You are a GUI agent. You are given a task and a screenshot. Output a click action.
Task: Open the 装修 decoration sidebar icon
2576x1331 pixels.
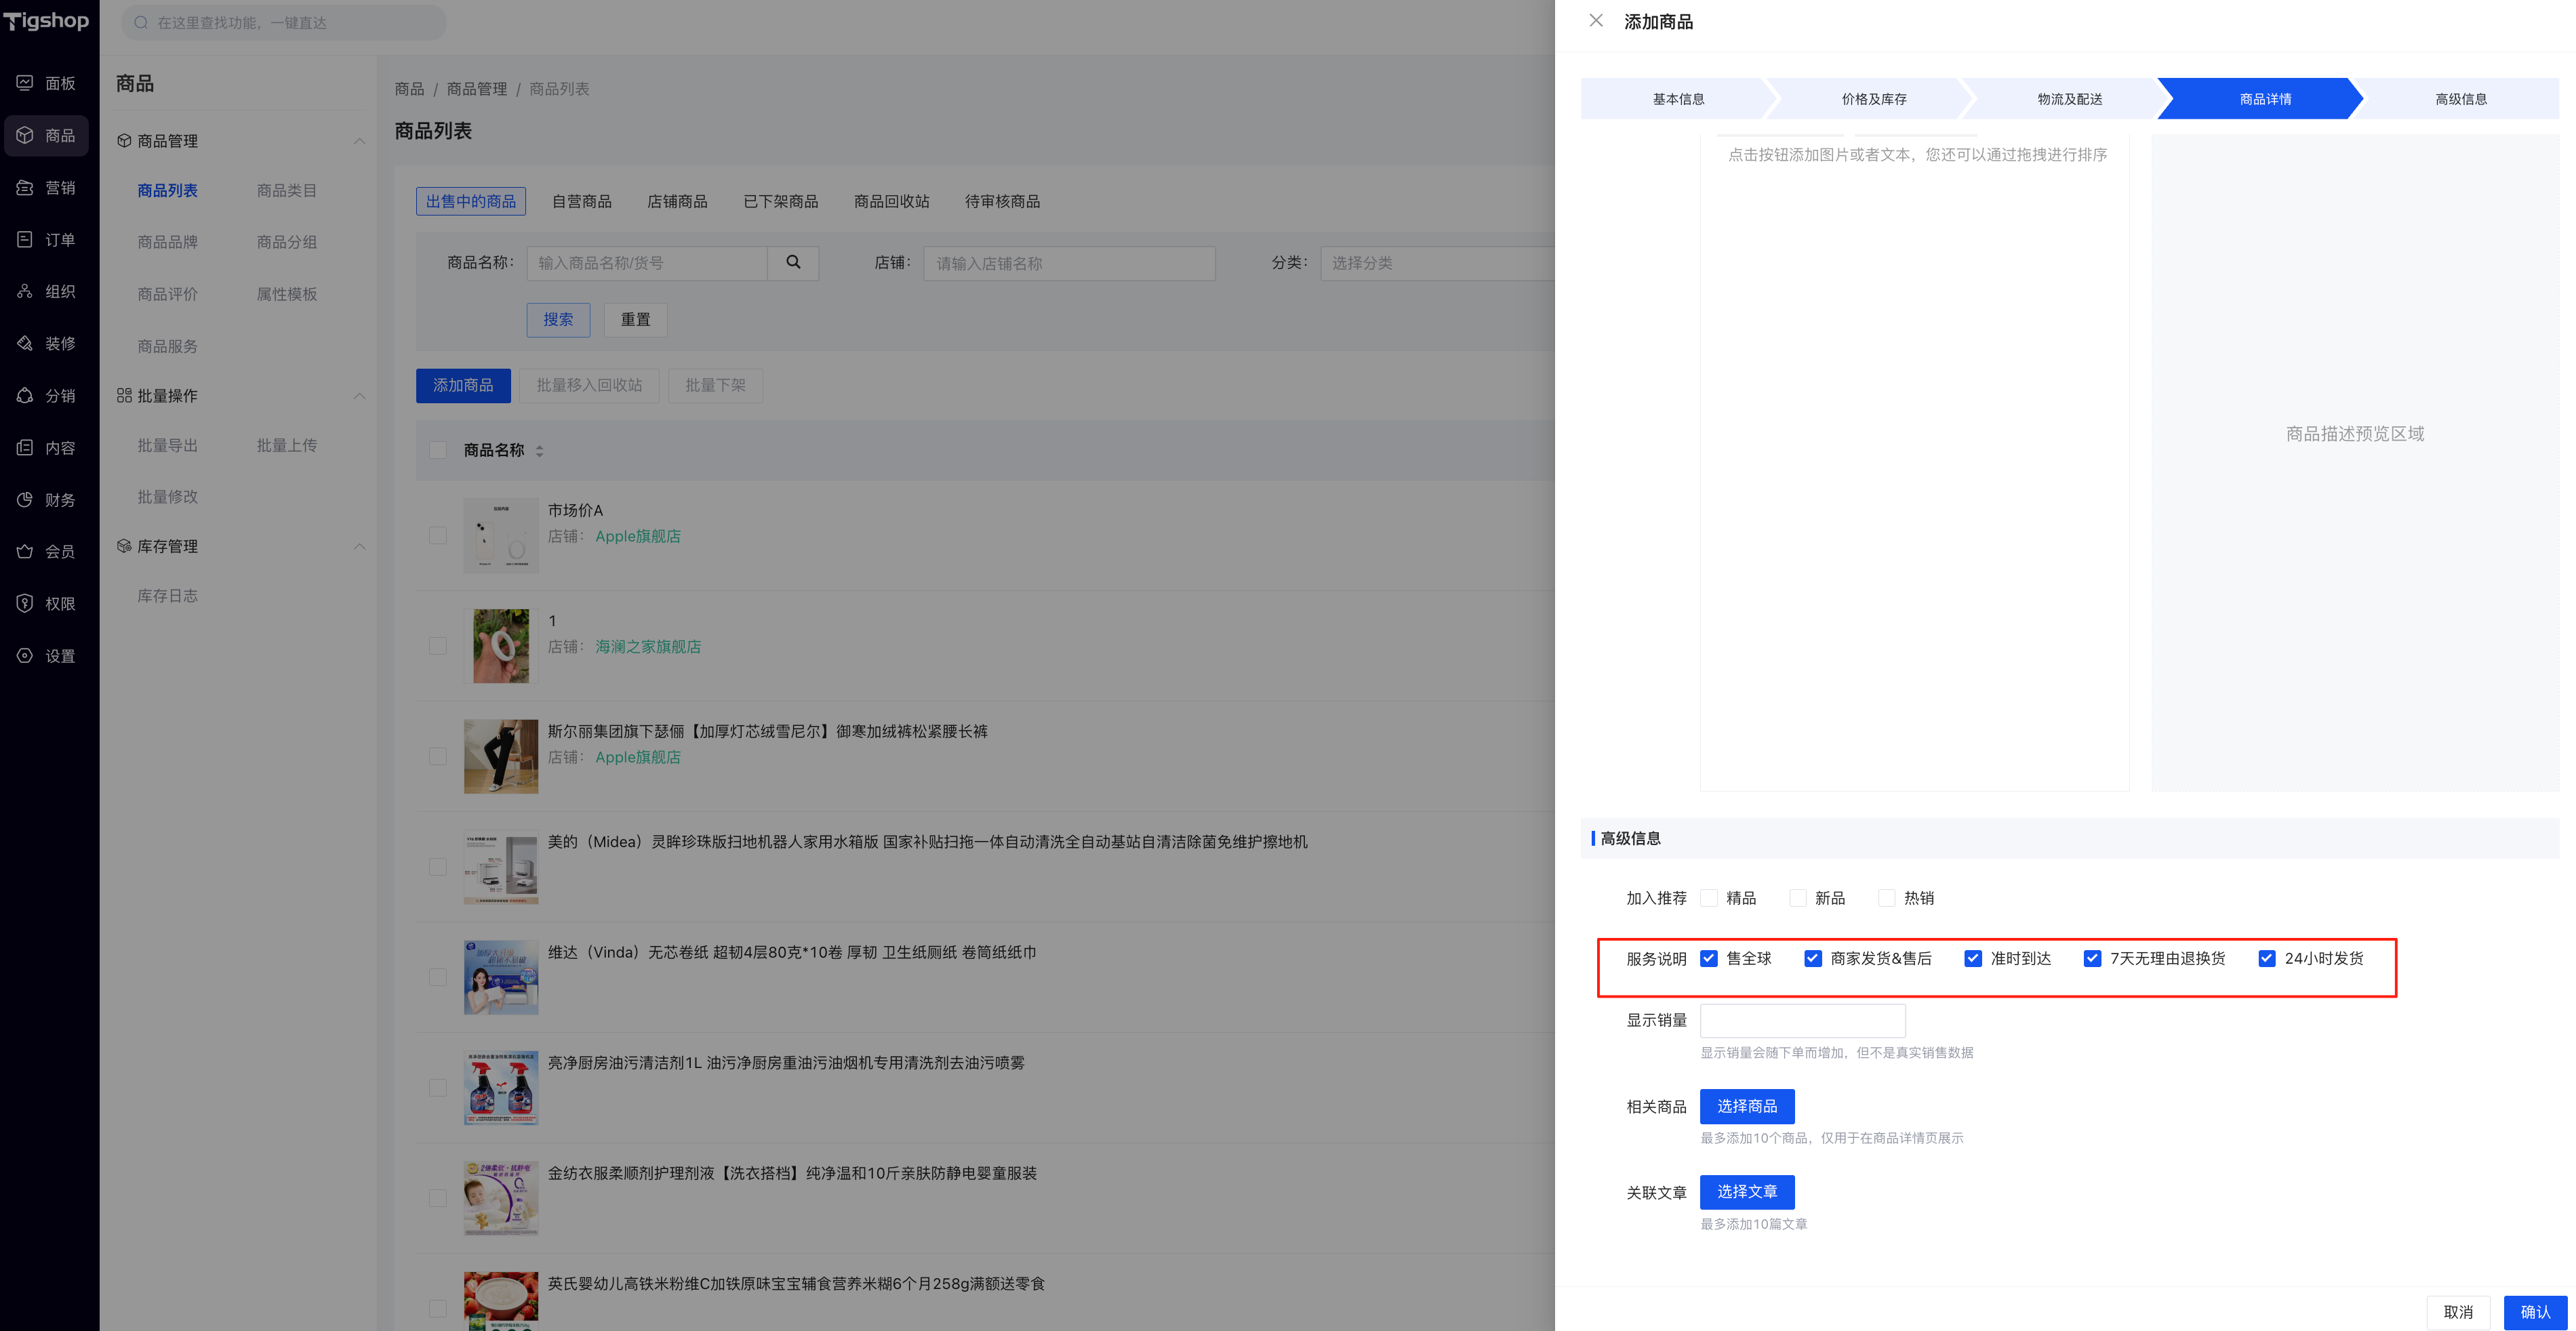click(25, 343)
